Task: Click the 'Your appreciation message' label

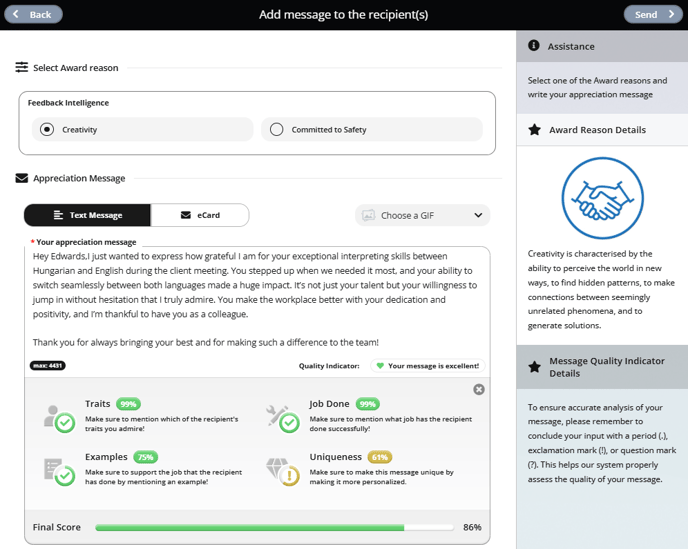Action: point(86,242)
